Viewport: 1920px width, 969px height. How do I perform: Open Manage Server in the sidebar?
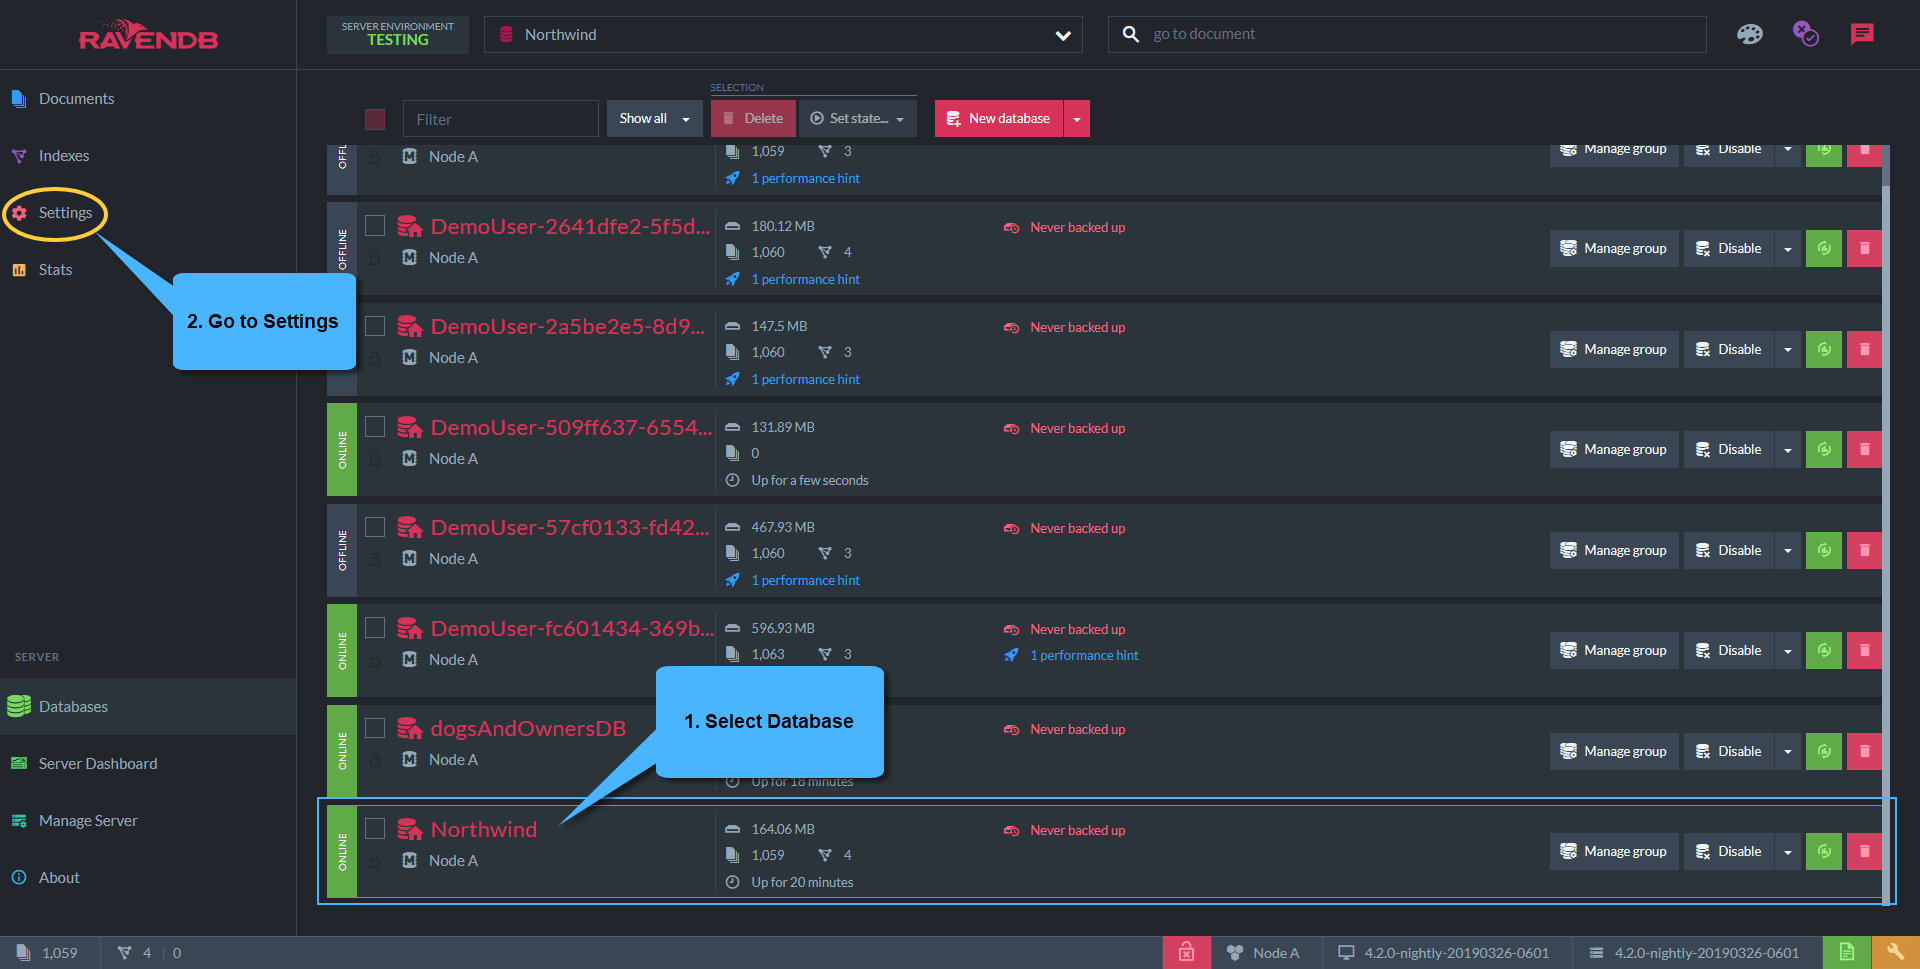pyautogui.click(x=88, y=820)
